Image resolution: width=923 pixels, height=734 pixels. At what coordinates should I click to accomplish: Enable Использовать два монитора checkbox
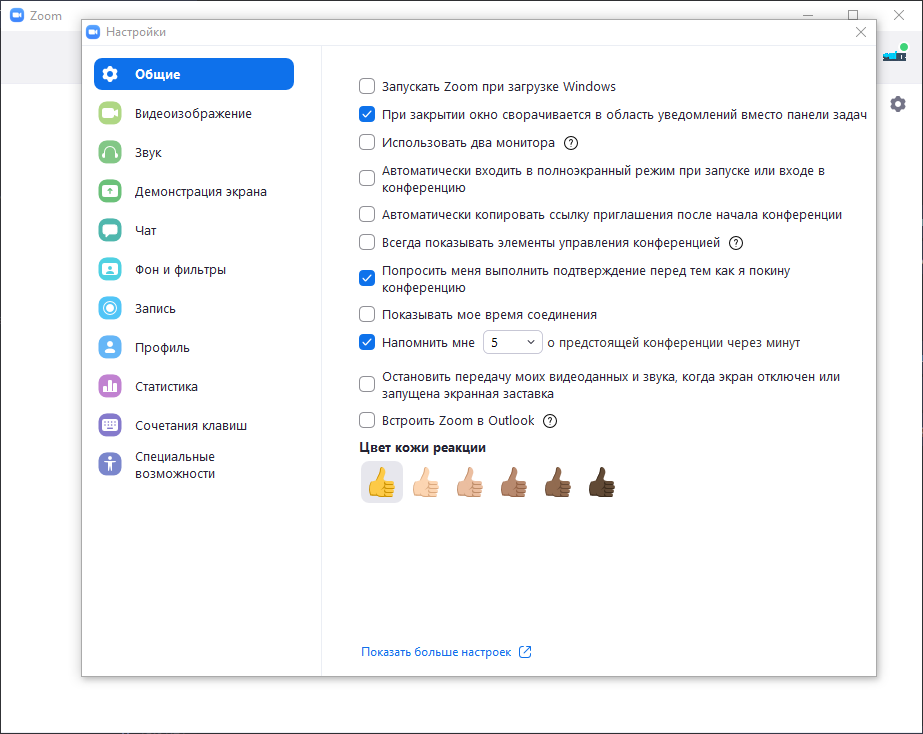pyautogui.click(x=367, y=142)
